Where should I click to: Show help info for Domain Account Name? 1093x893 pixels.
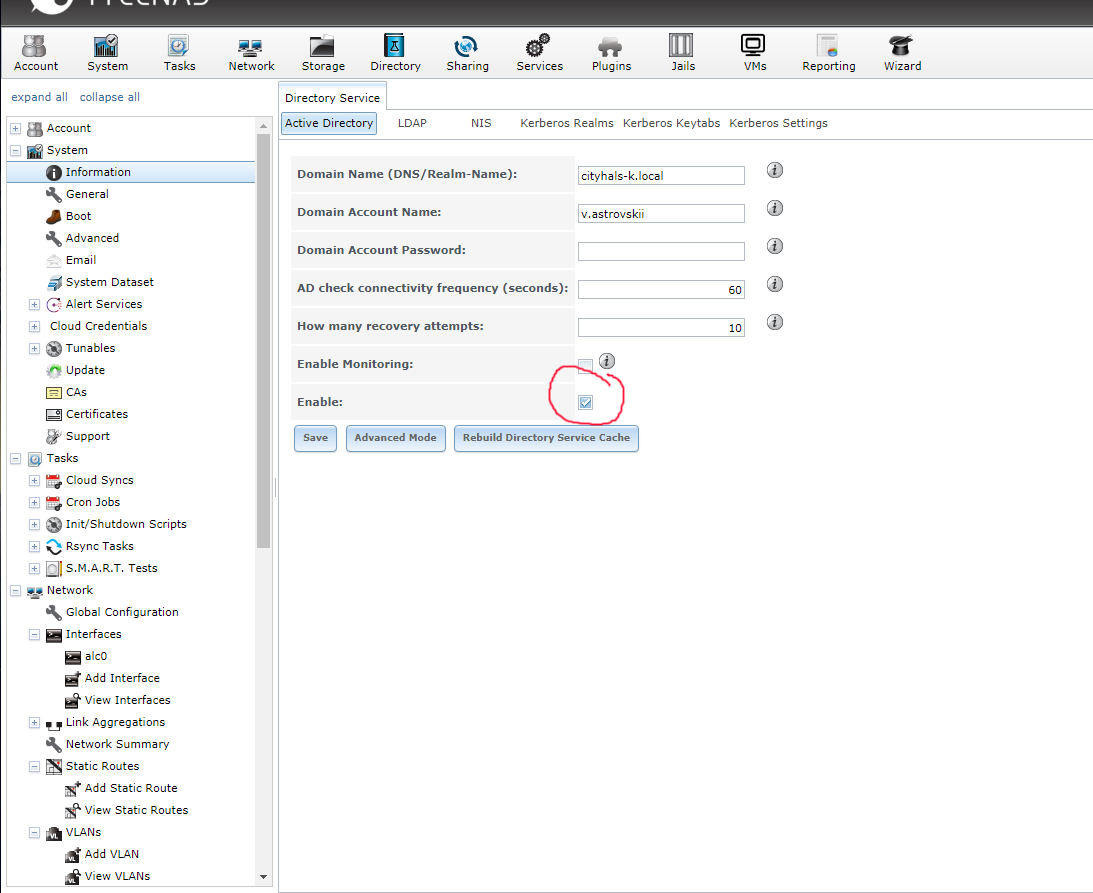pyautogui.click(x=774, y=208)
